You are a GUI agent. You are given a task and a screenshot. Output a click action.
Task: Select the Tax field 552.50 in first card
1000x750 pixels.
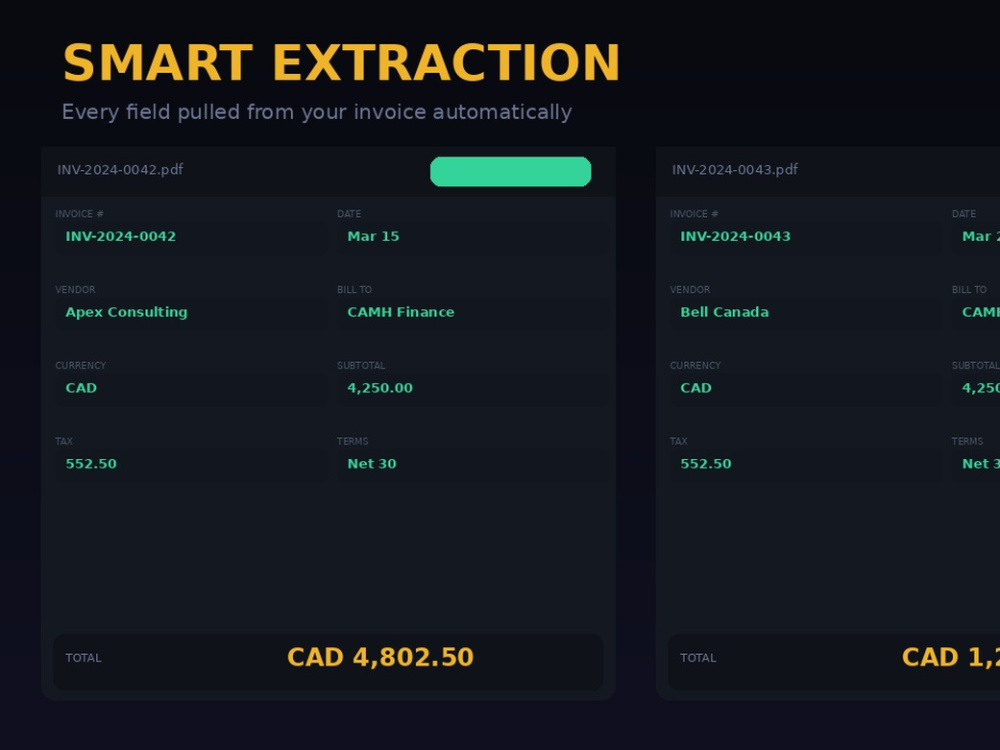coord(191,464)
